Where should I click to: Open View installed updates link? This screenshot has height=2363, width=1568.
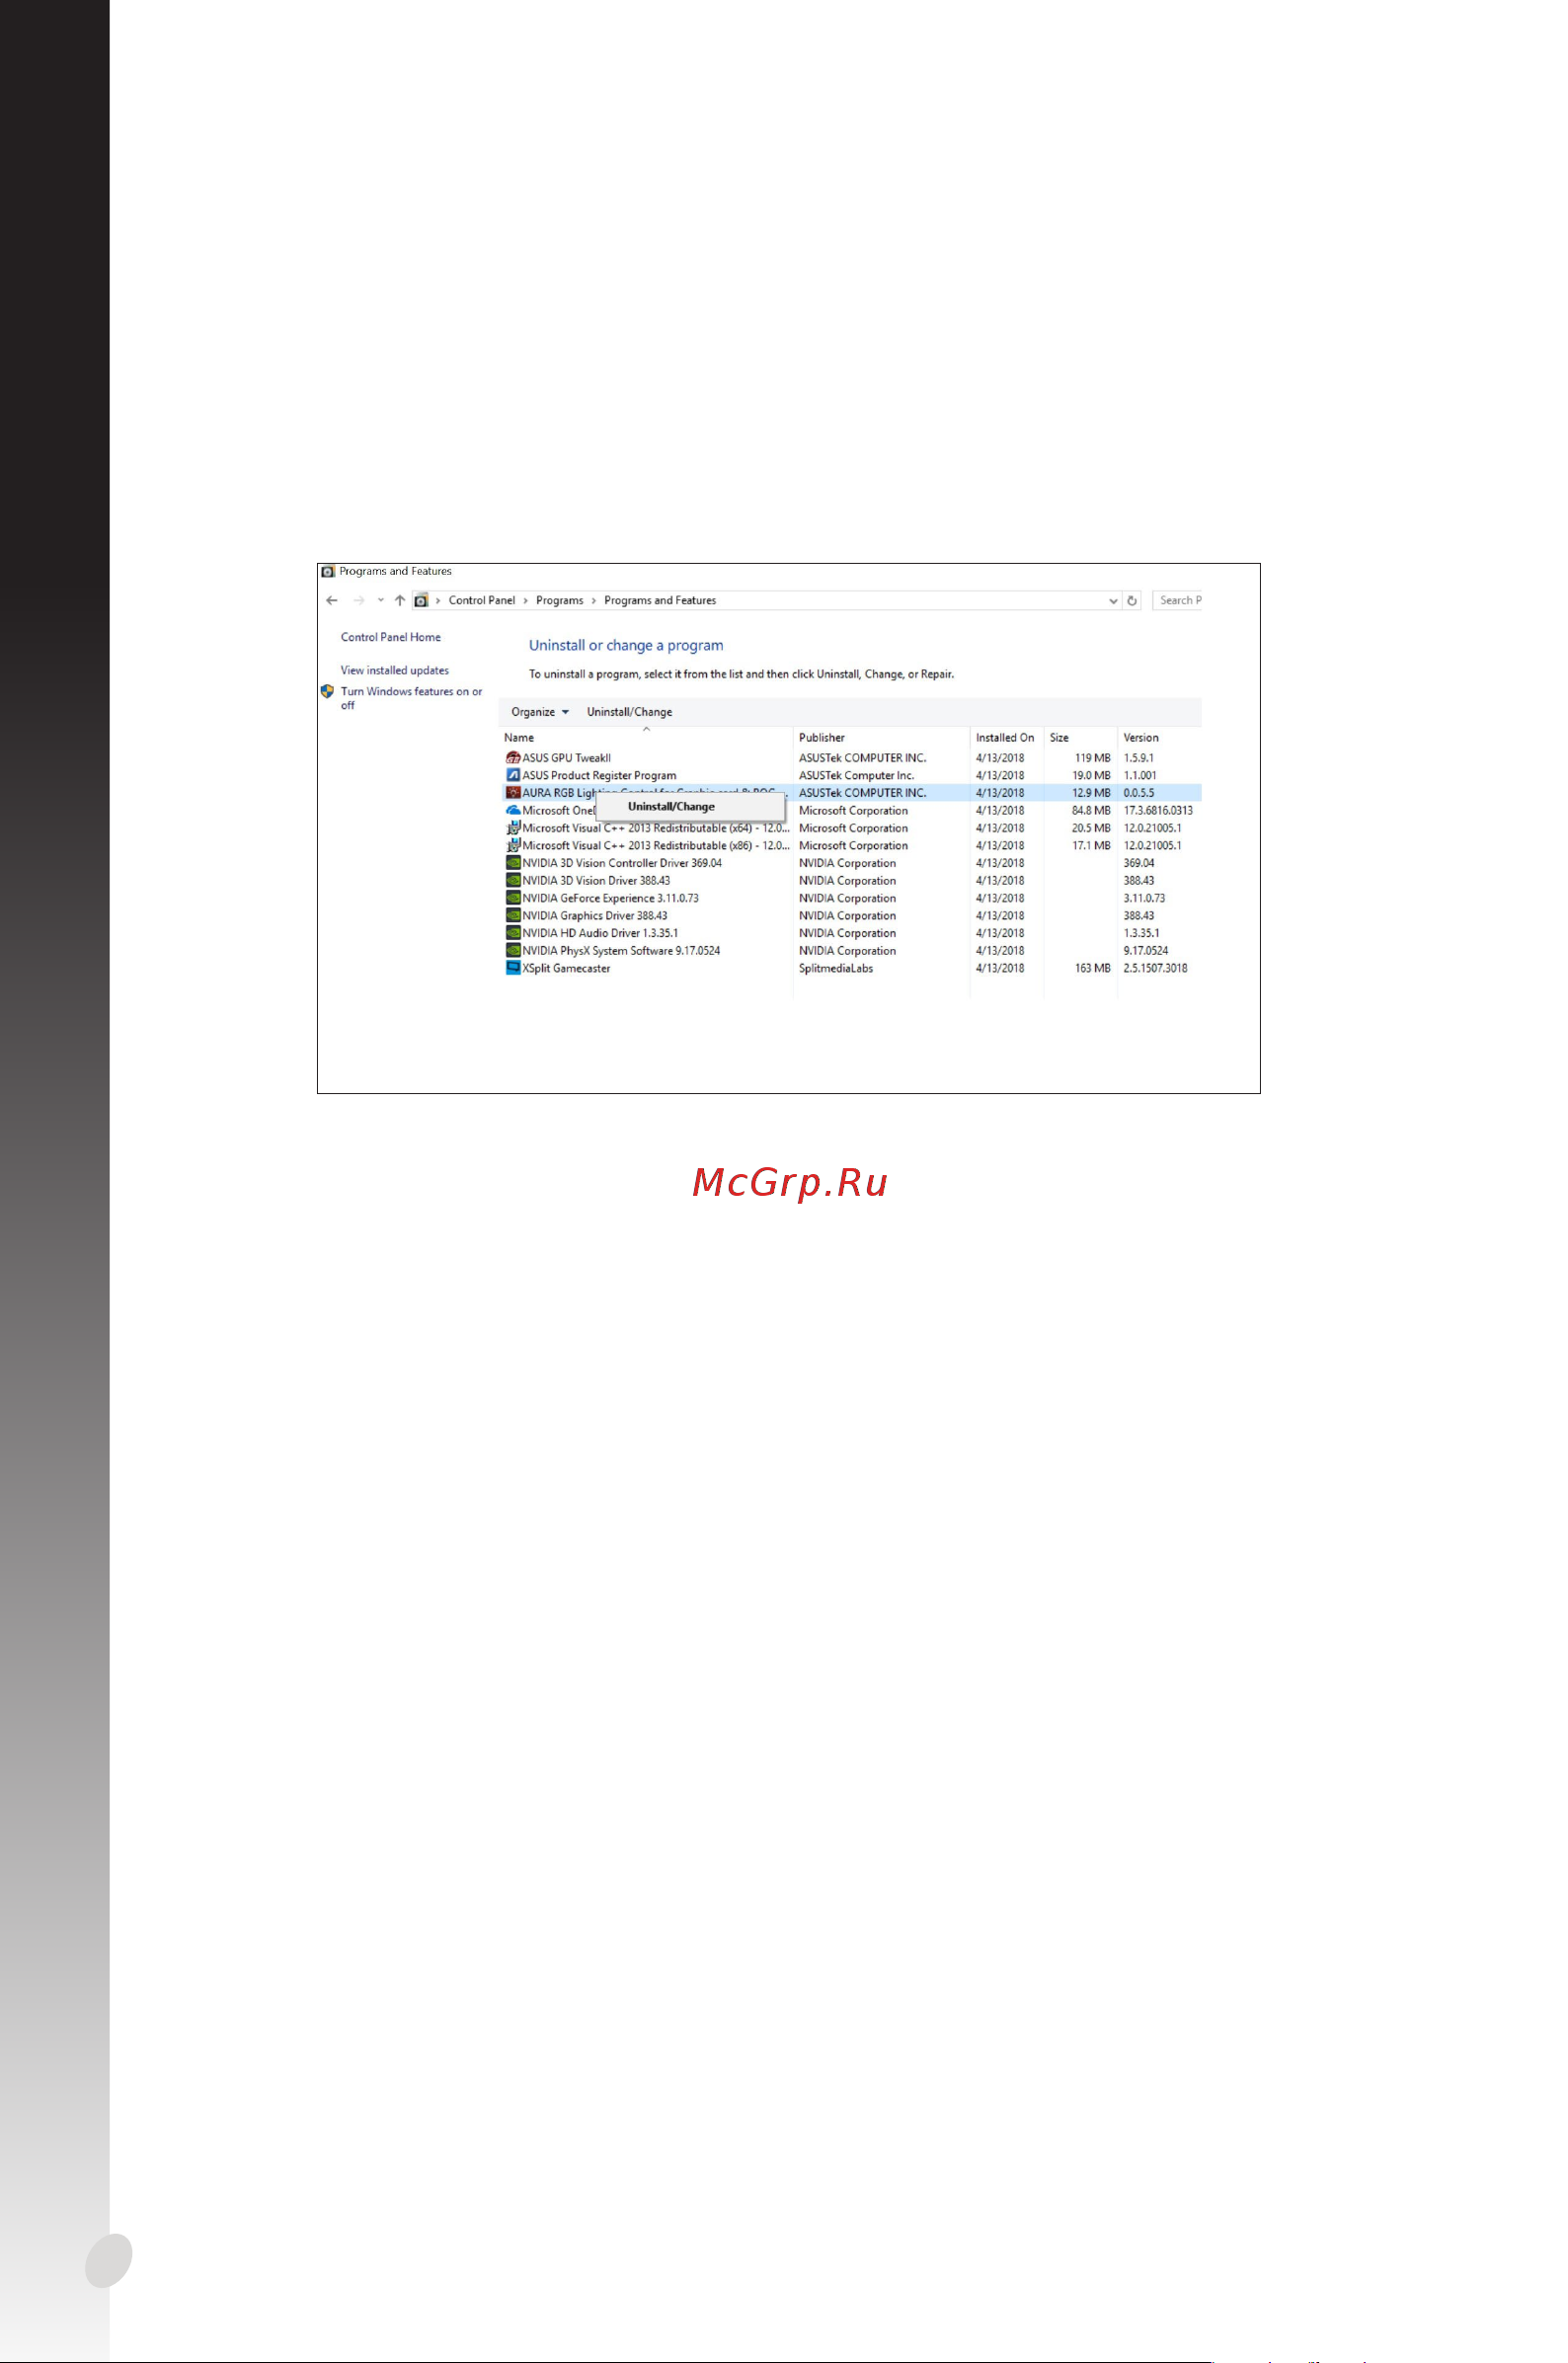(395, 671)
